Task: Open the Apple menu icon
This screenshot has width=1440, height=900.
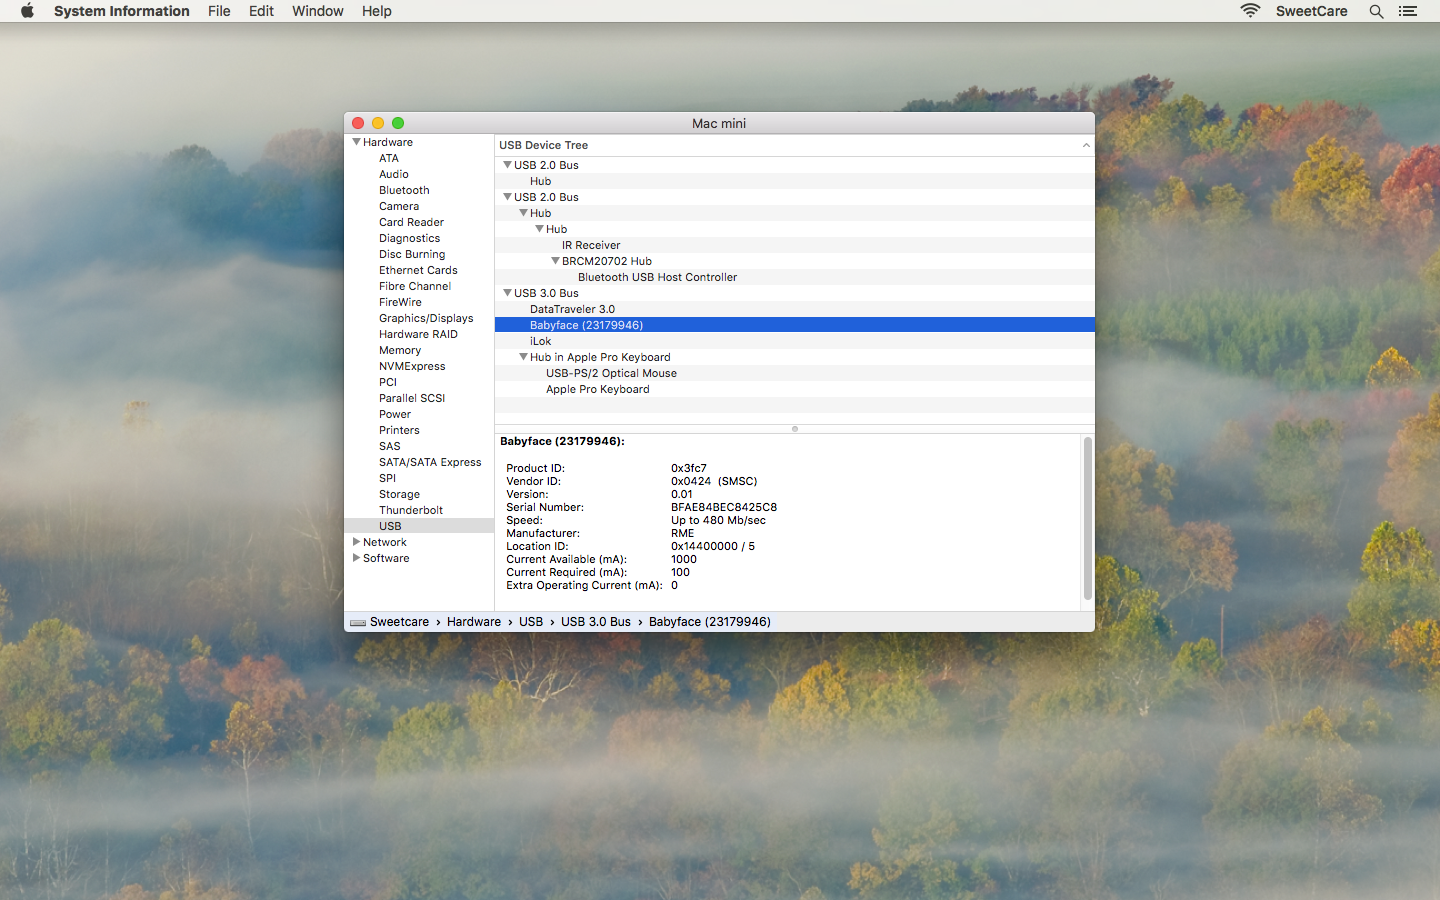Action: (27, 11)
